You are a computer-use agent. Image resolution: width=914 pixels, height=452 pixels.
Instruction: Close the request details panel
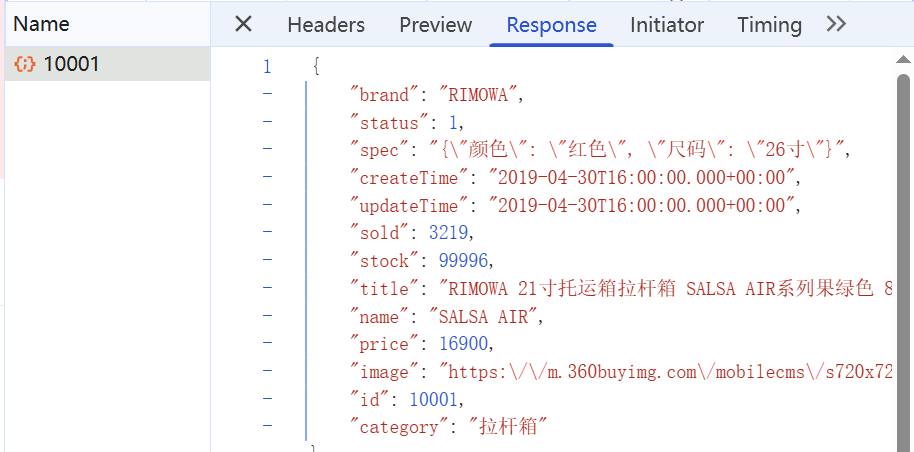coord(243,24)
